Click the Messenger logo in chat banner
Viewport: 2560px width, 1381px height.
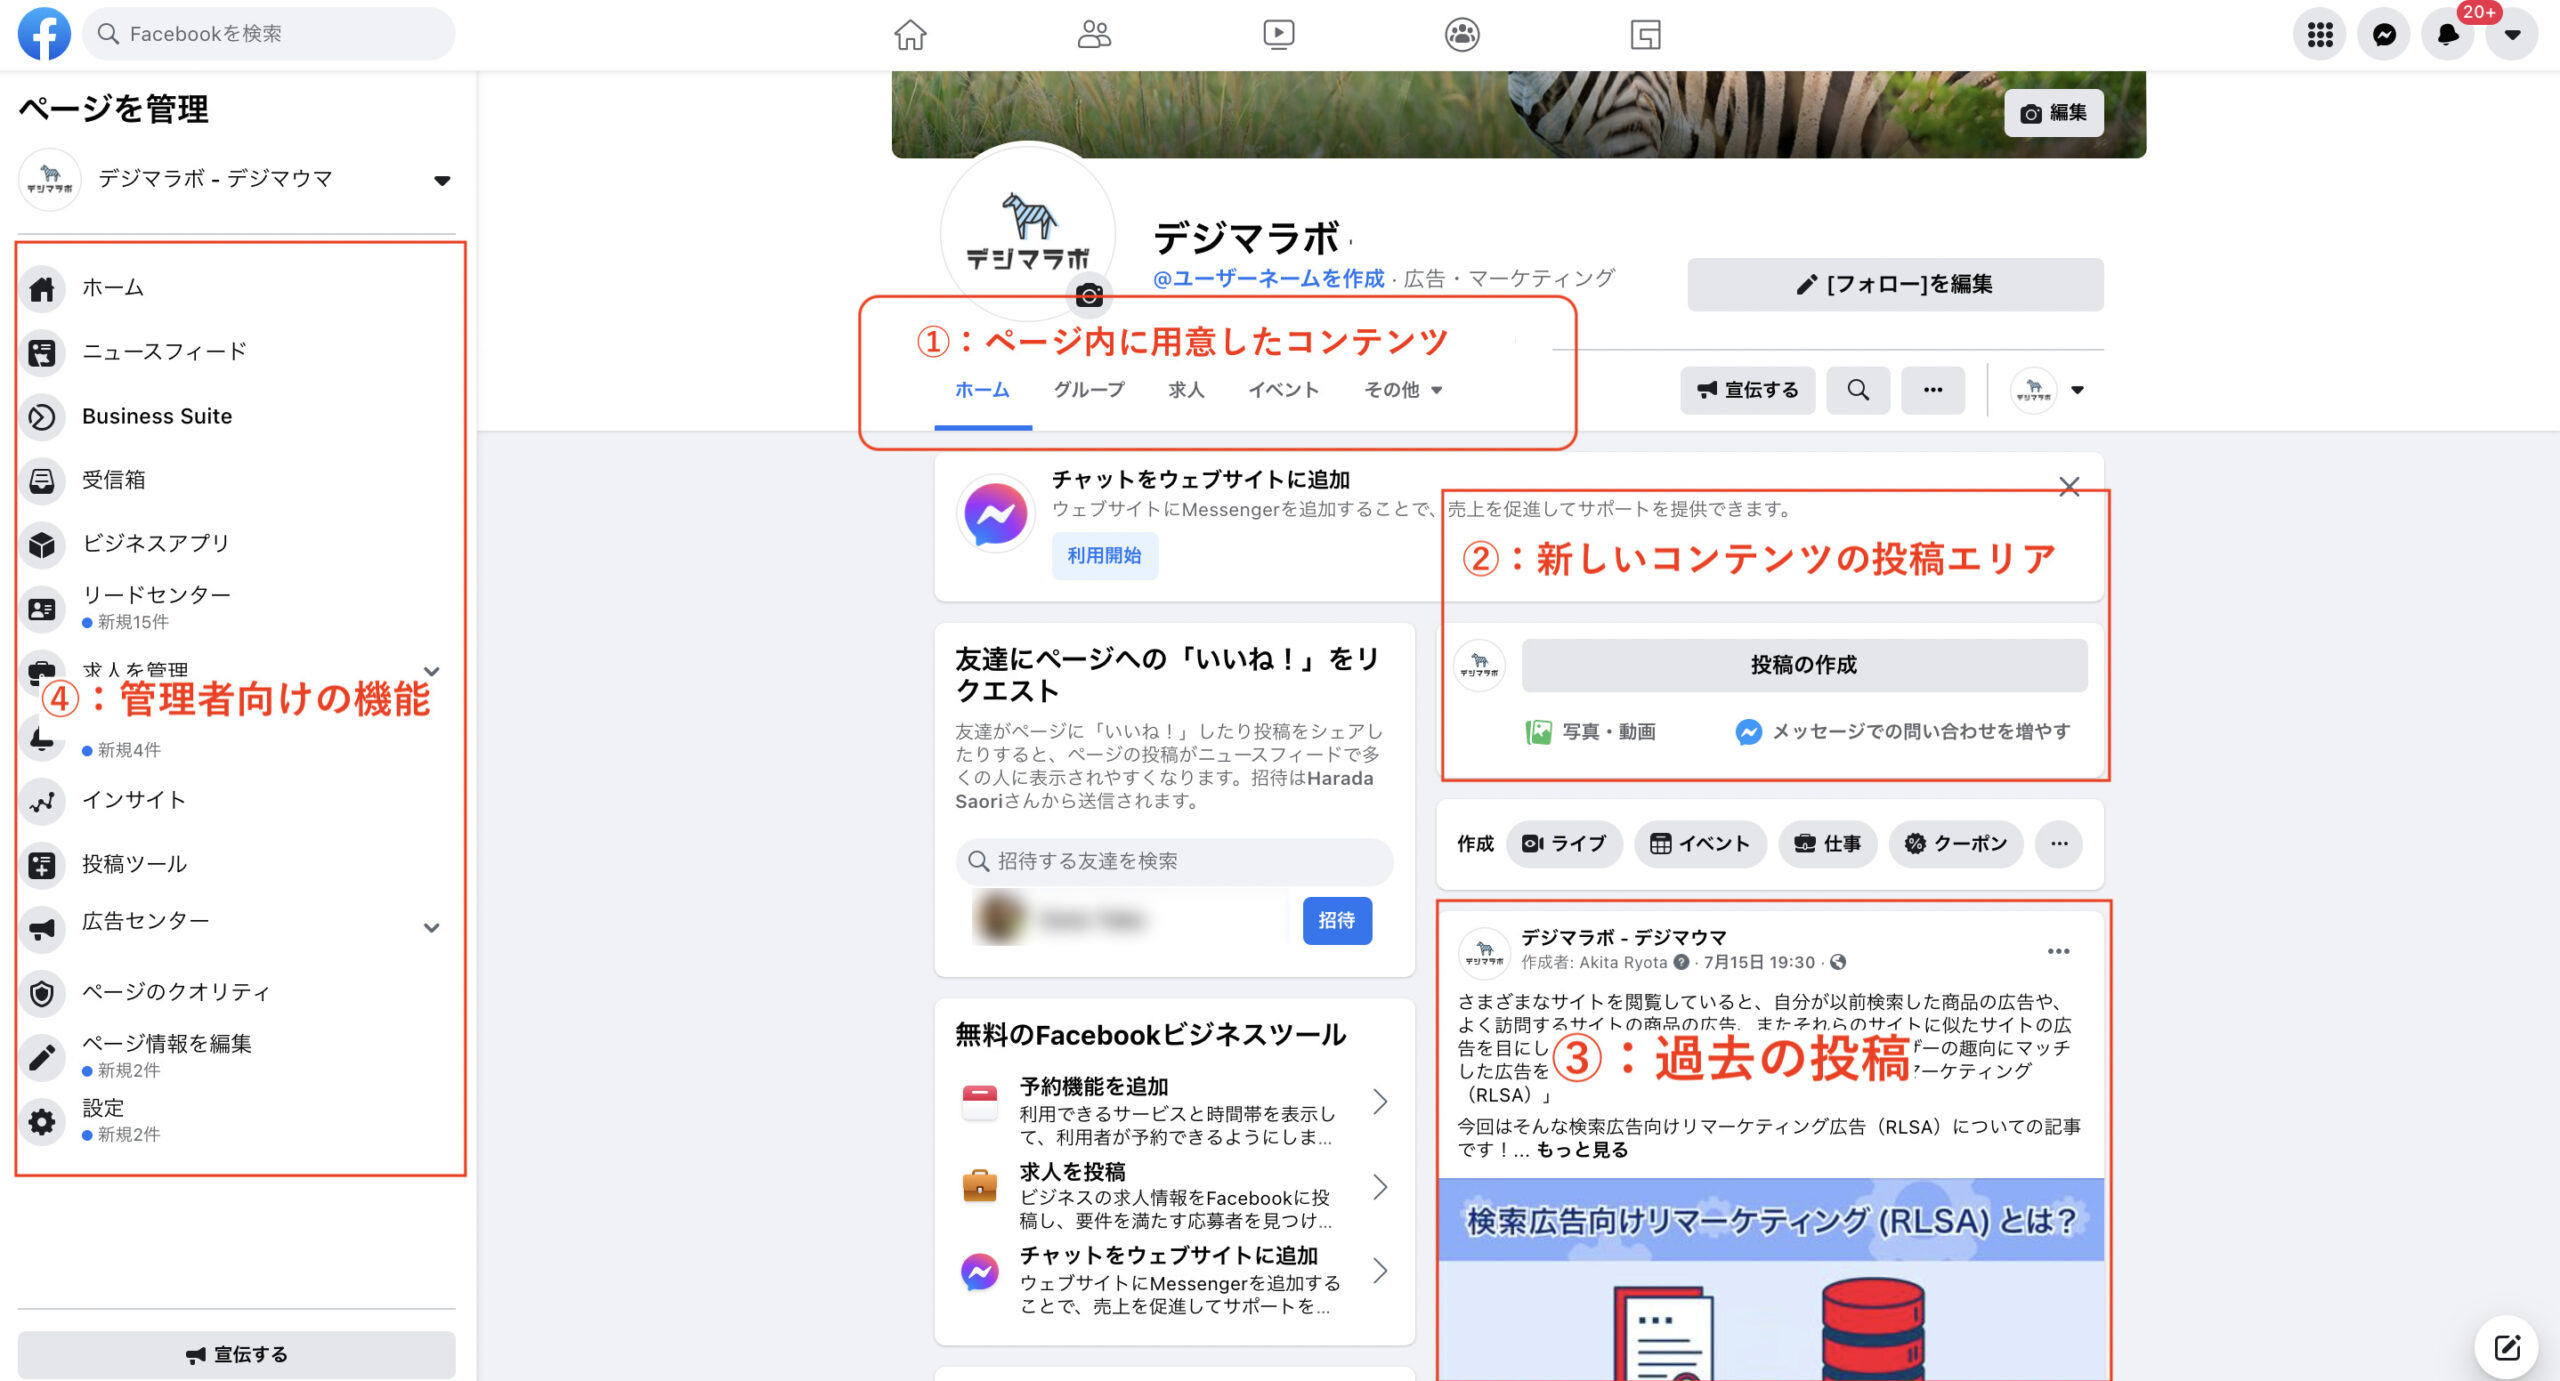995,514
